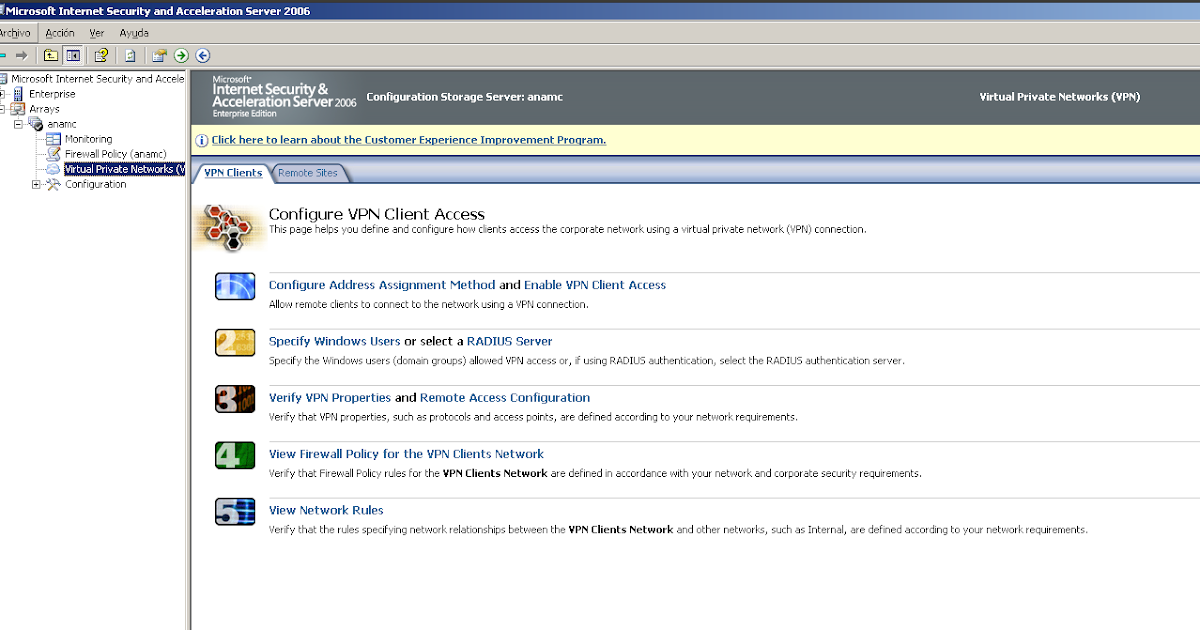Image resolution: width=1200 pixels, height=630 pixels.
Task: Click Specify Windows Users link
Action: [x=335, y=341]
